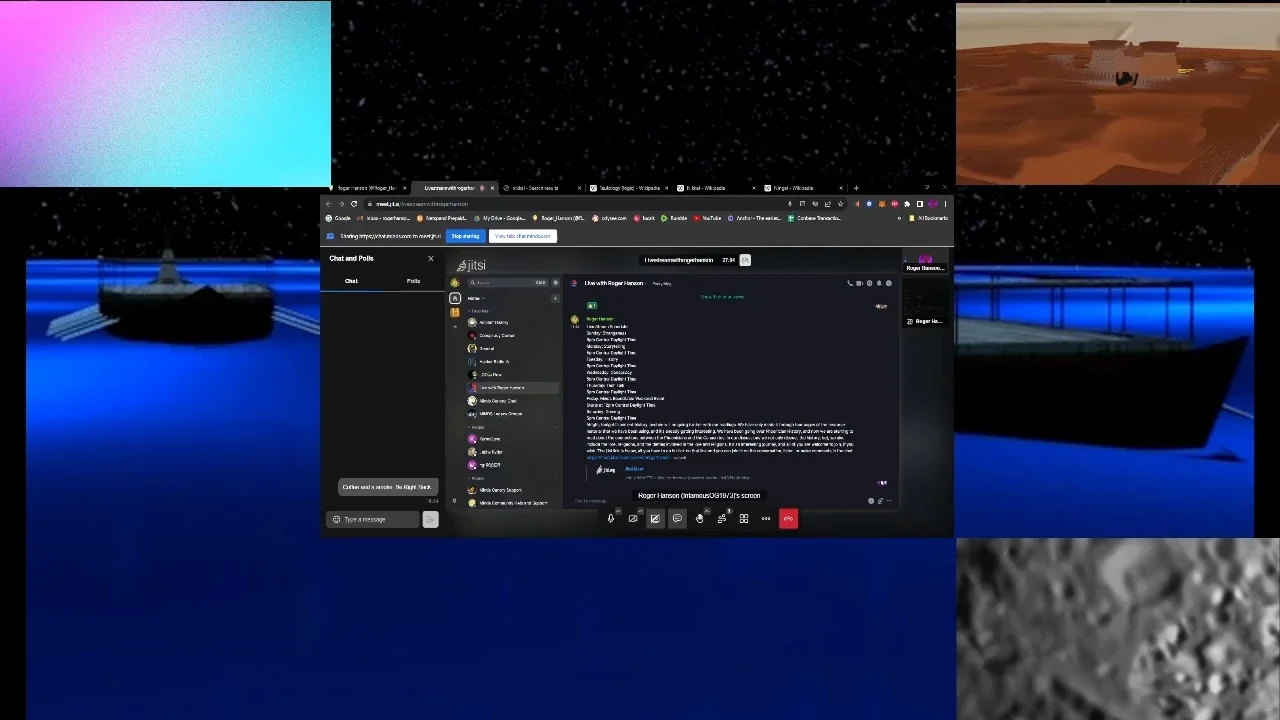Open the more actions ellipsis menu

[x=766, y=519]
